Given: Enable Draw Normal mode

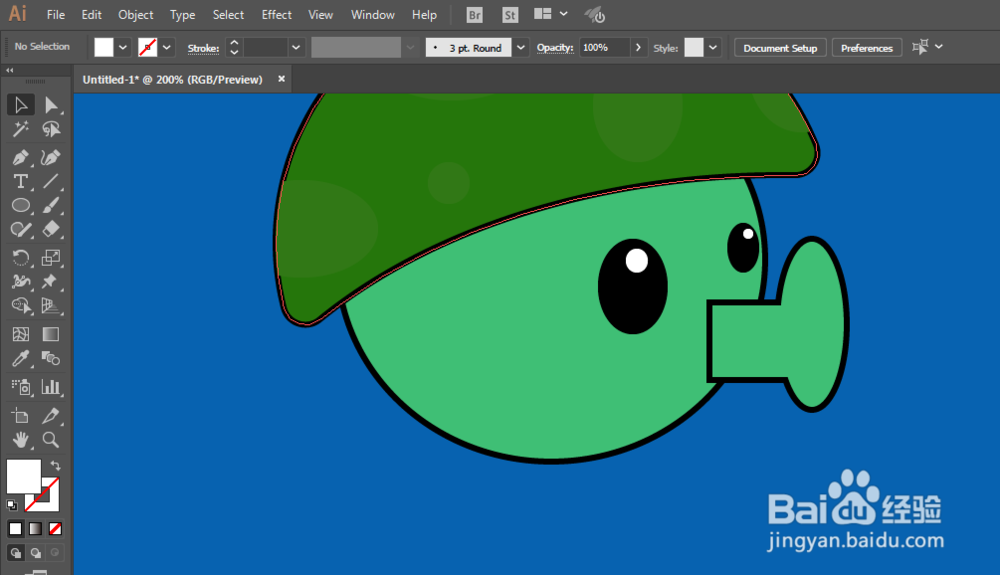Looking at the screenshot, I should (16, 553).
